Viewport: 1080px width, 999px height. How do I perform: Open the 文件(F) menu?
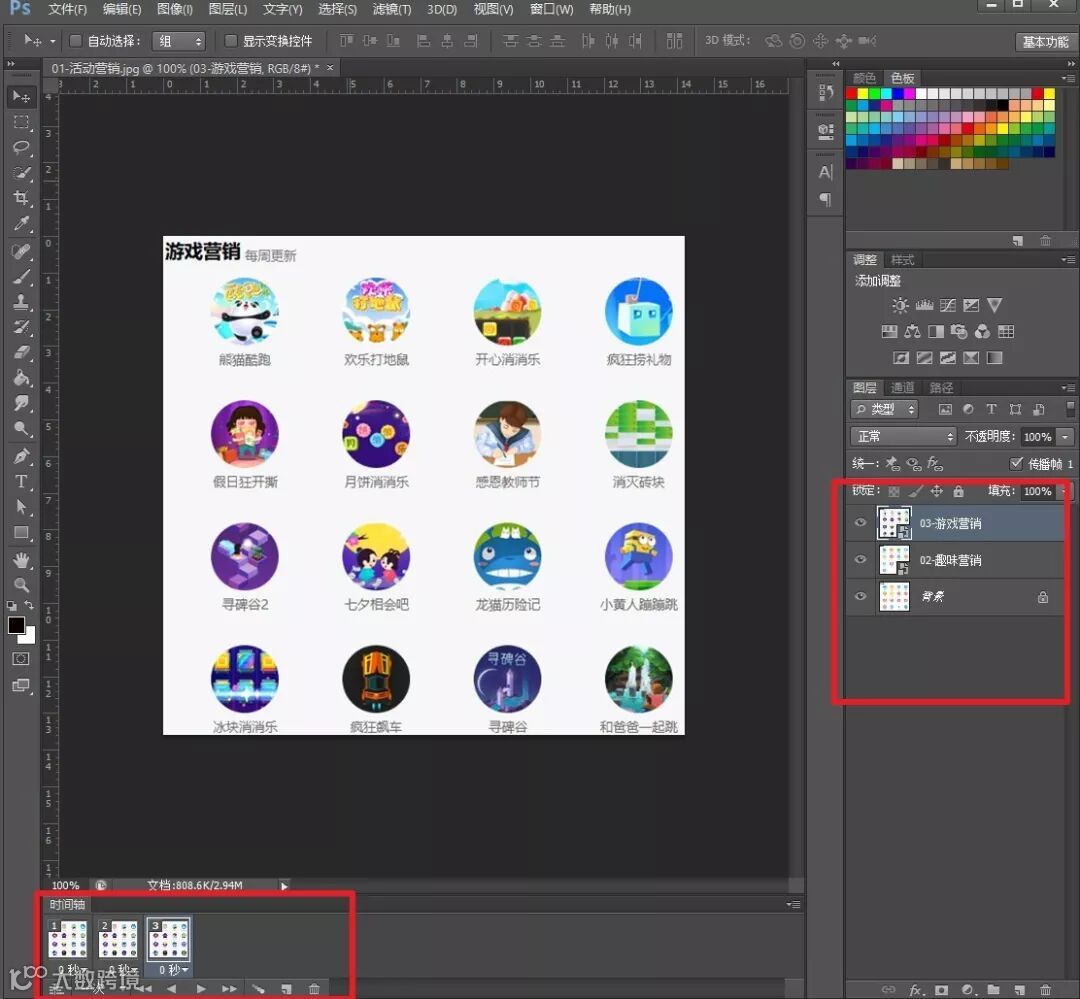(68, 10)
